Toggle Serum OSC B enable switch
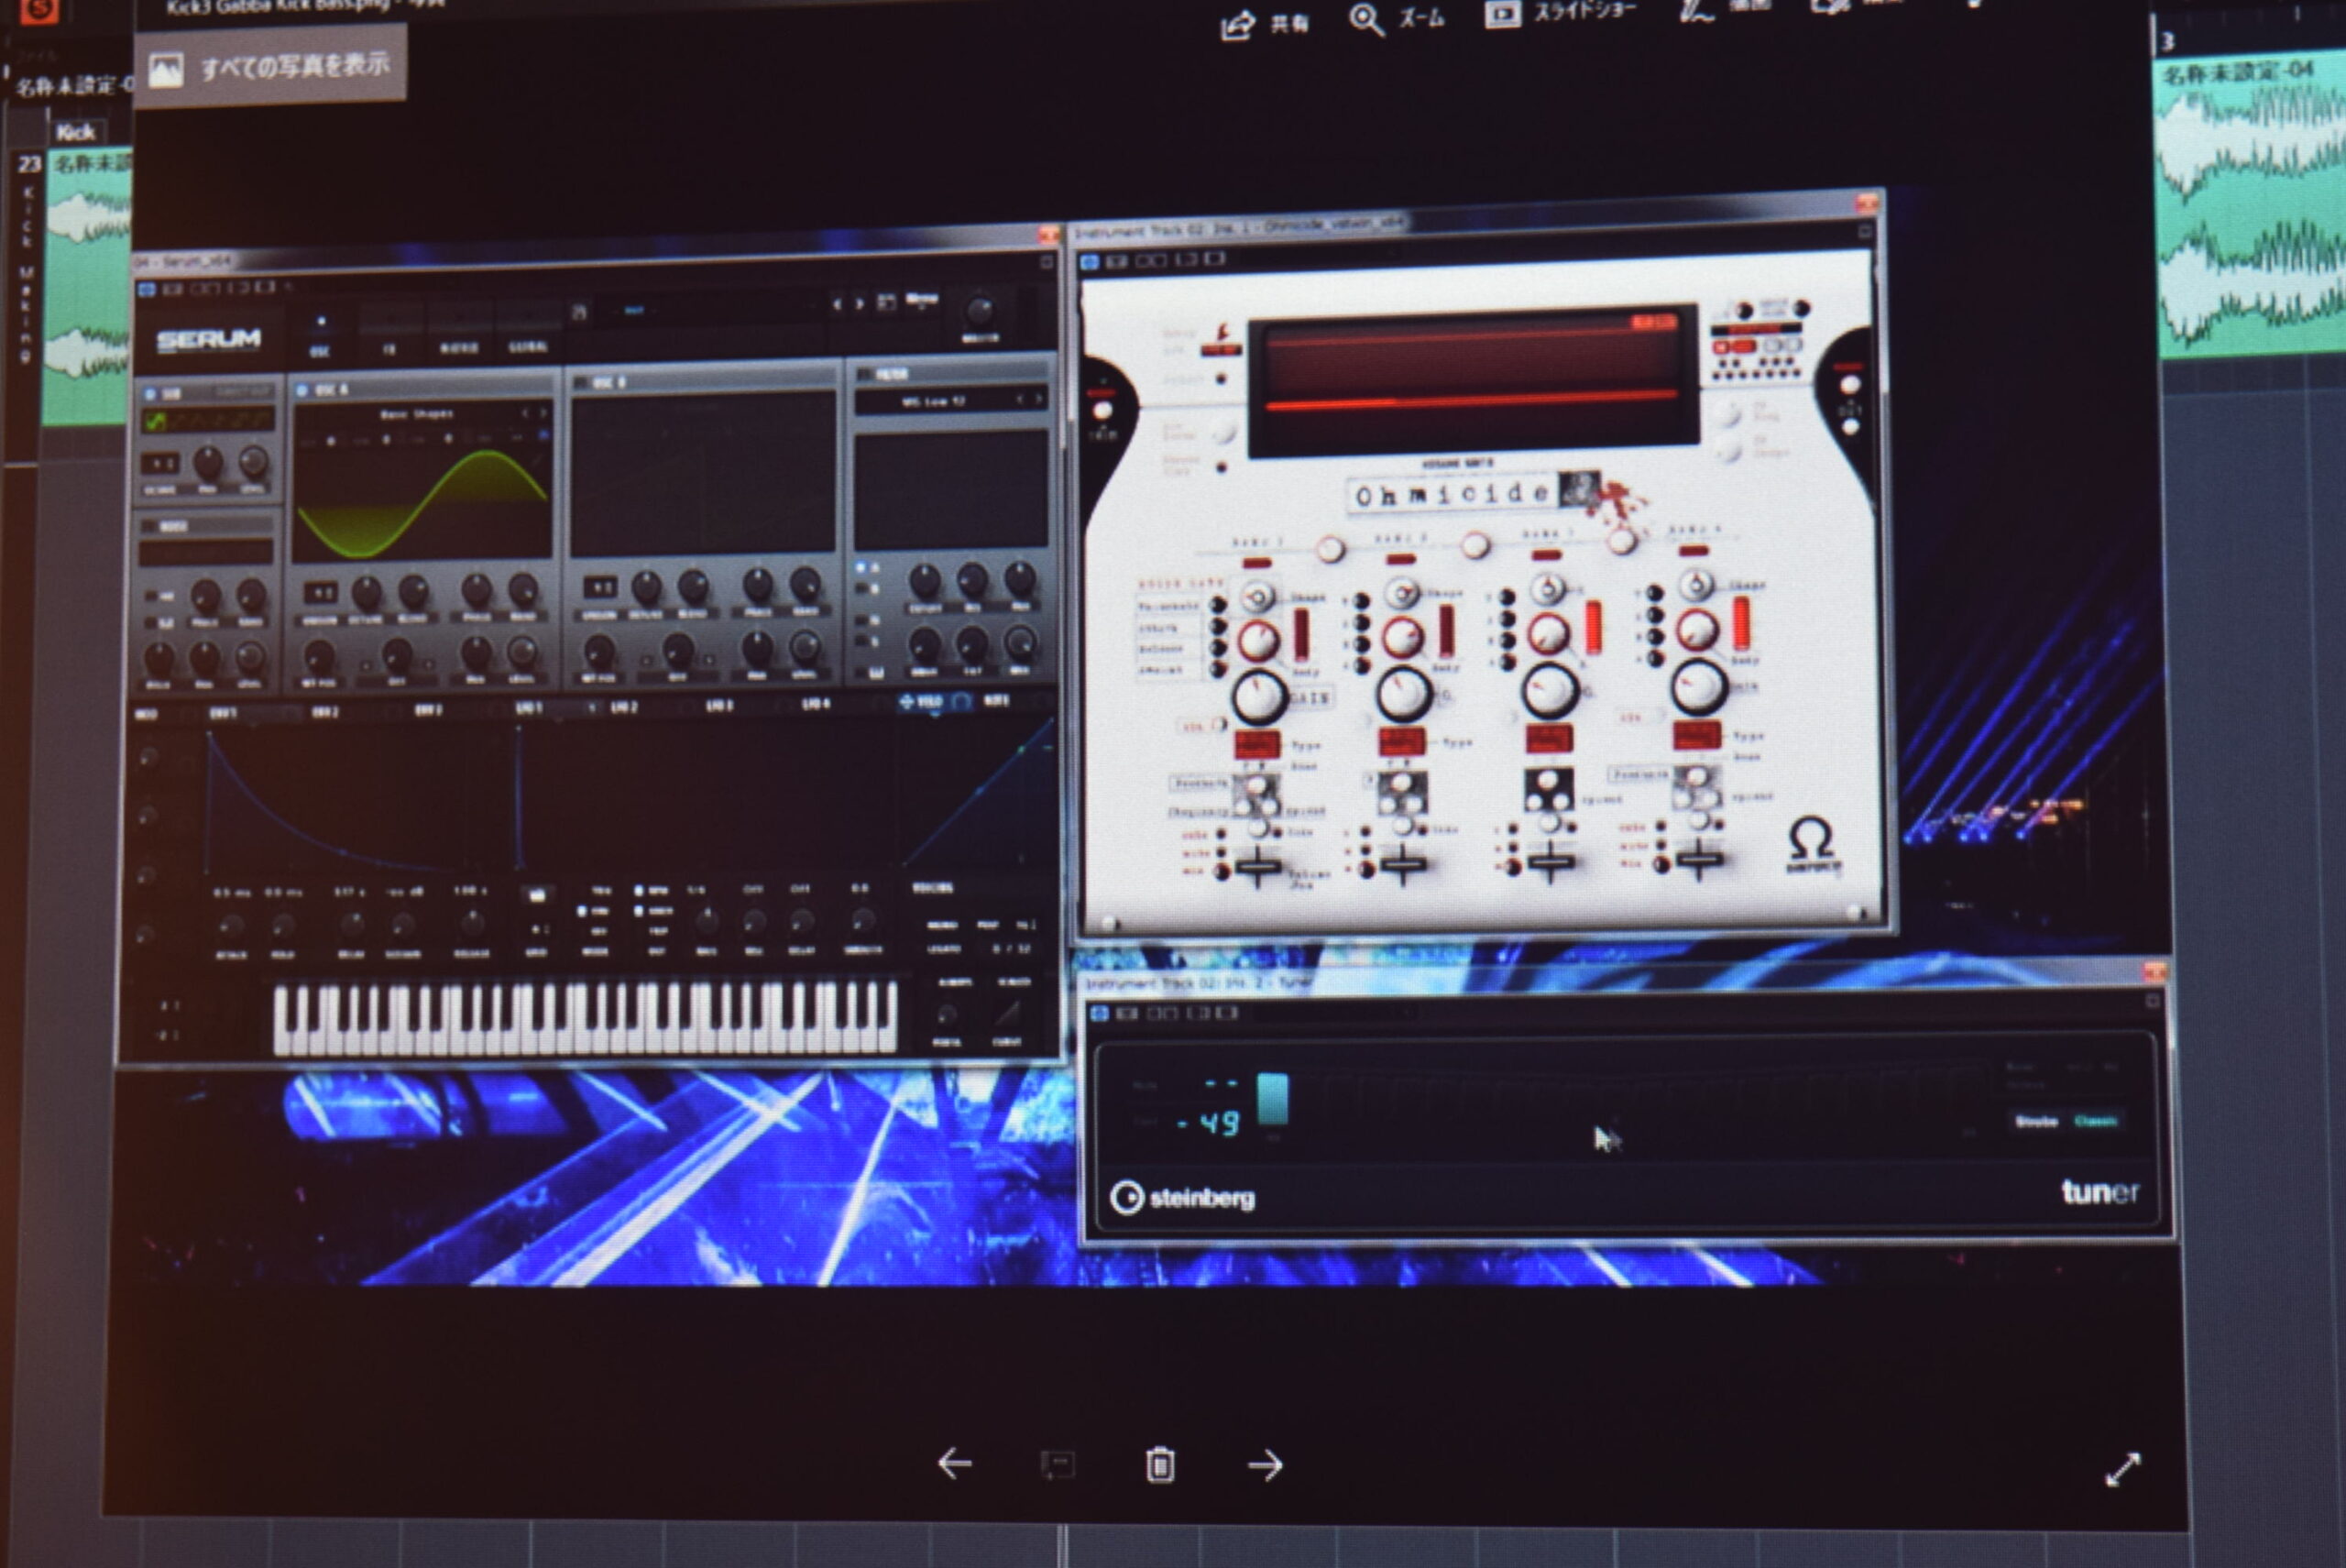This screenshot has width=2346, height=1568. click(x=581, y=383)
